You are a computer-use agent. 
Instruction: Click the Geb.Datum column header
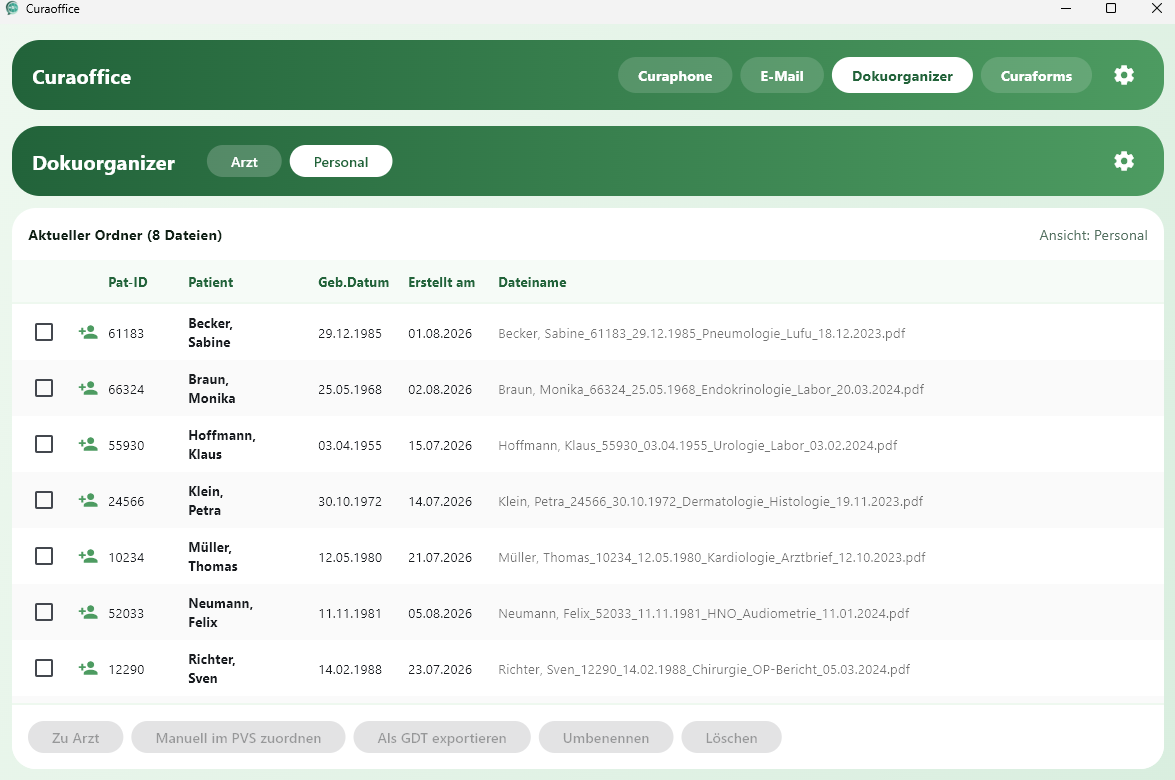354,282
